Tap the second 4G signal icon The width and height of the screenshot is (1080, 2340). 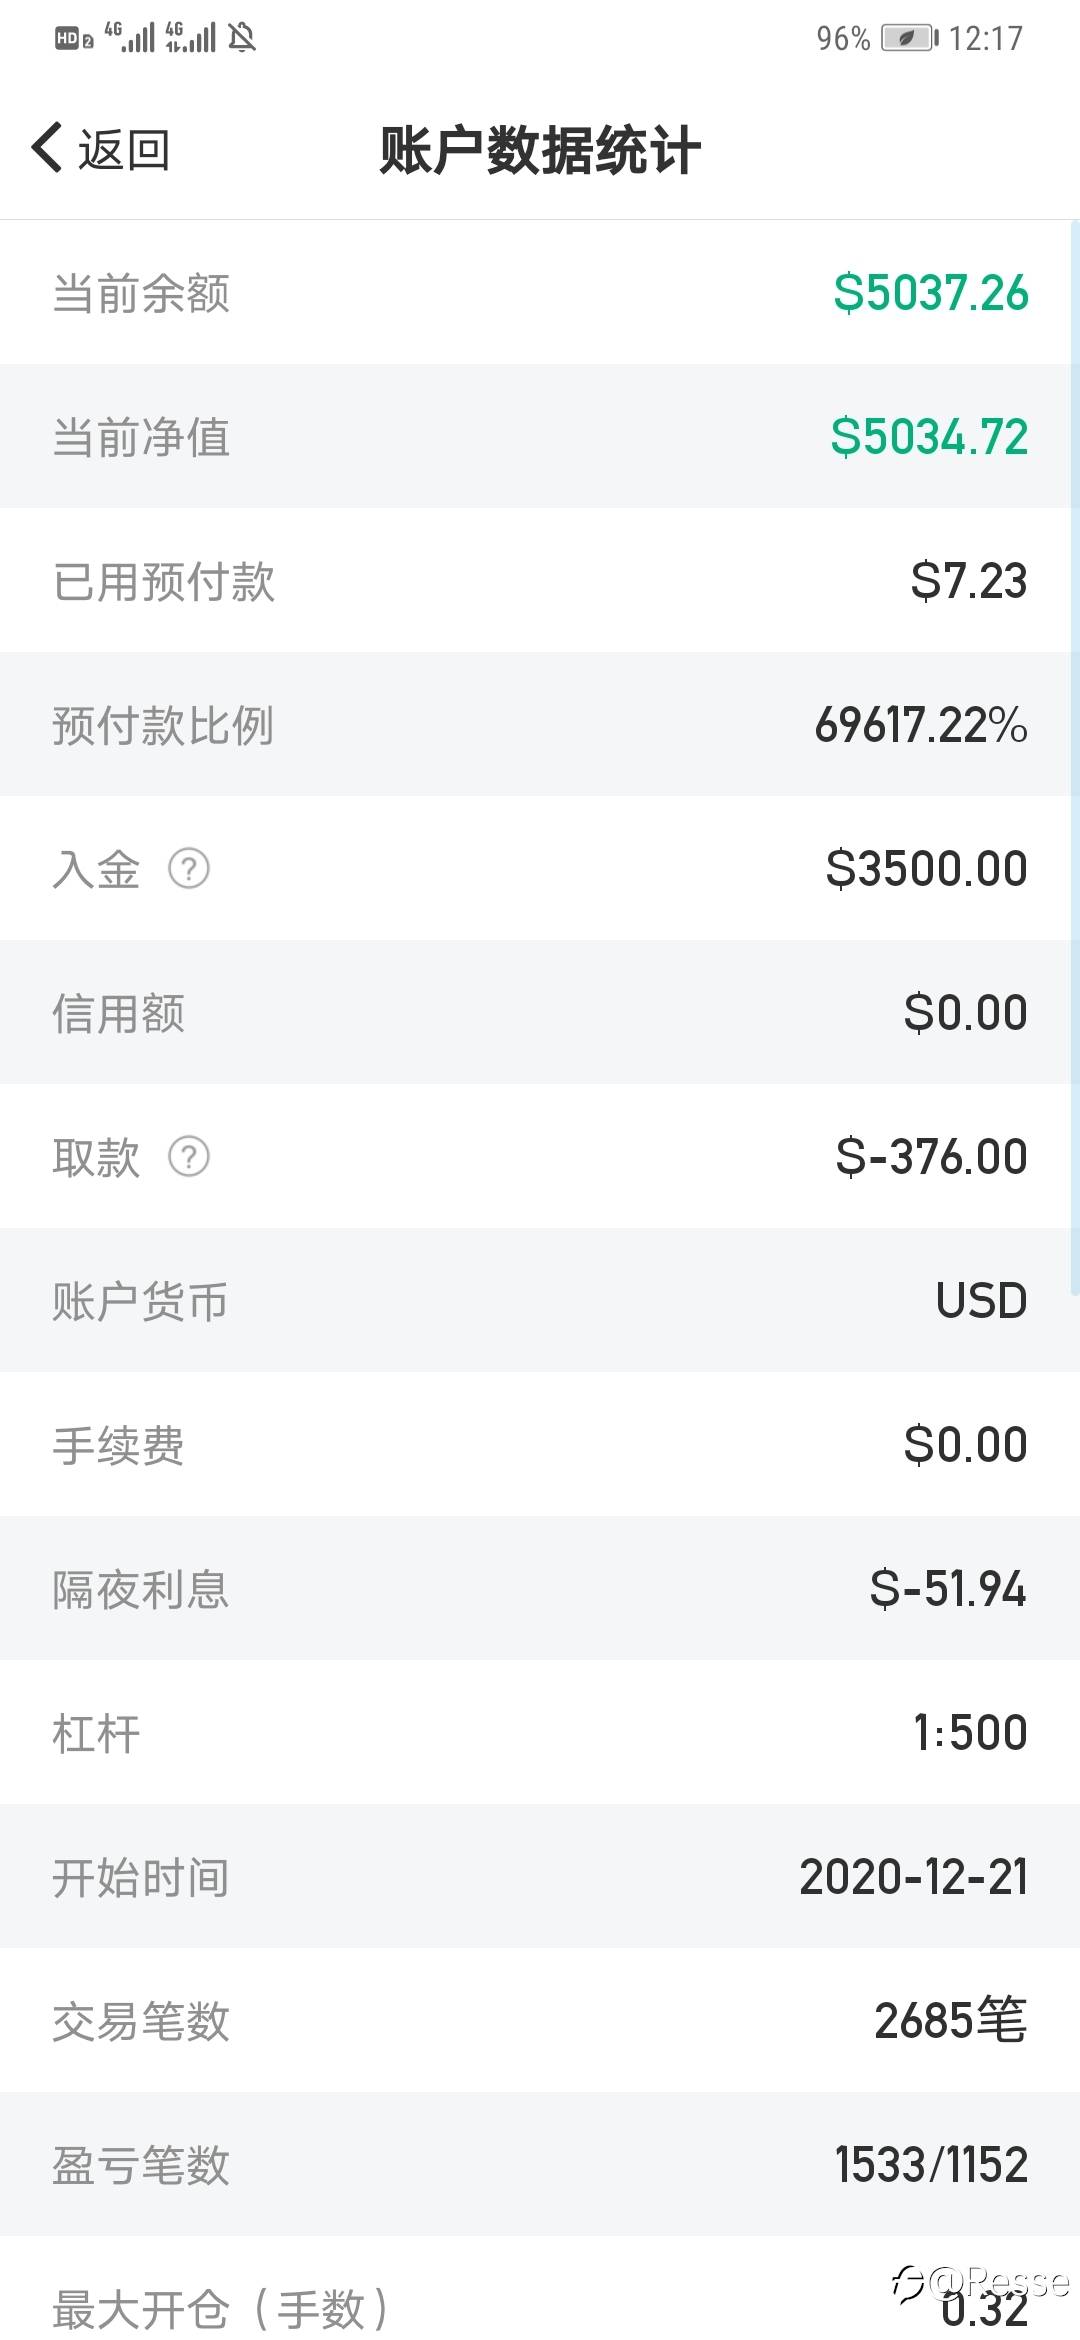coord(190,37)
